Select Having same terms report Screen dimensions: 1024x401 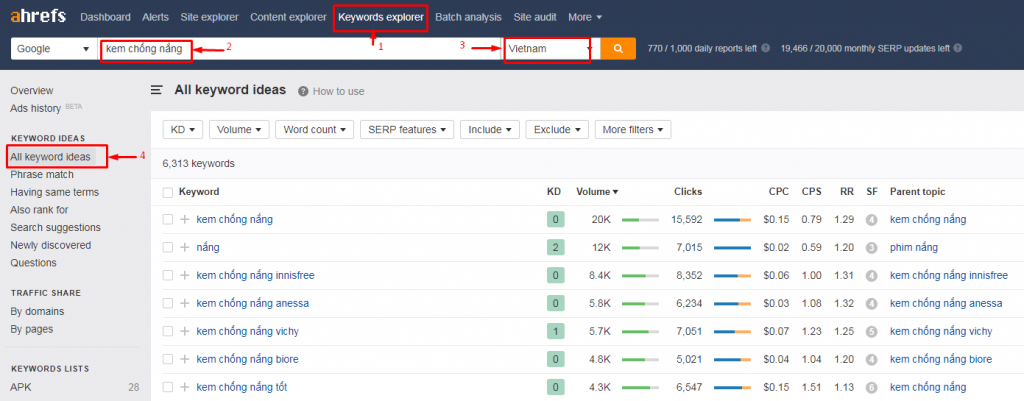[x=55, y=192]
